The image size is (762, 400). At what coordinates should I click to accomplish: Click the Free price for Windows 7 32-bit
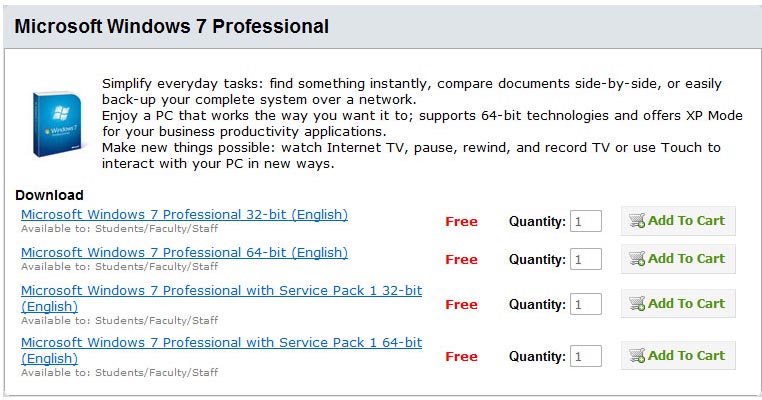pyautogui.click(x=461, y=222)
